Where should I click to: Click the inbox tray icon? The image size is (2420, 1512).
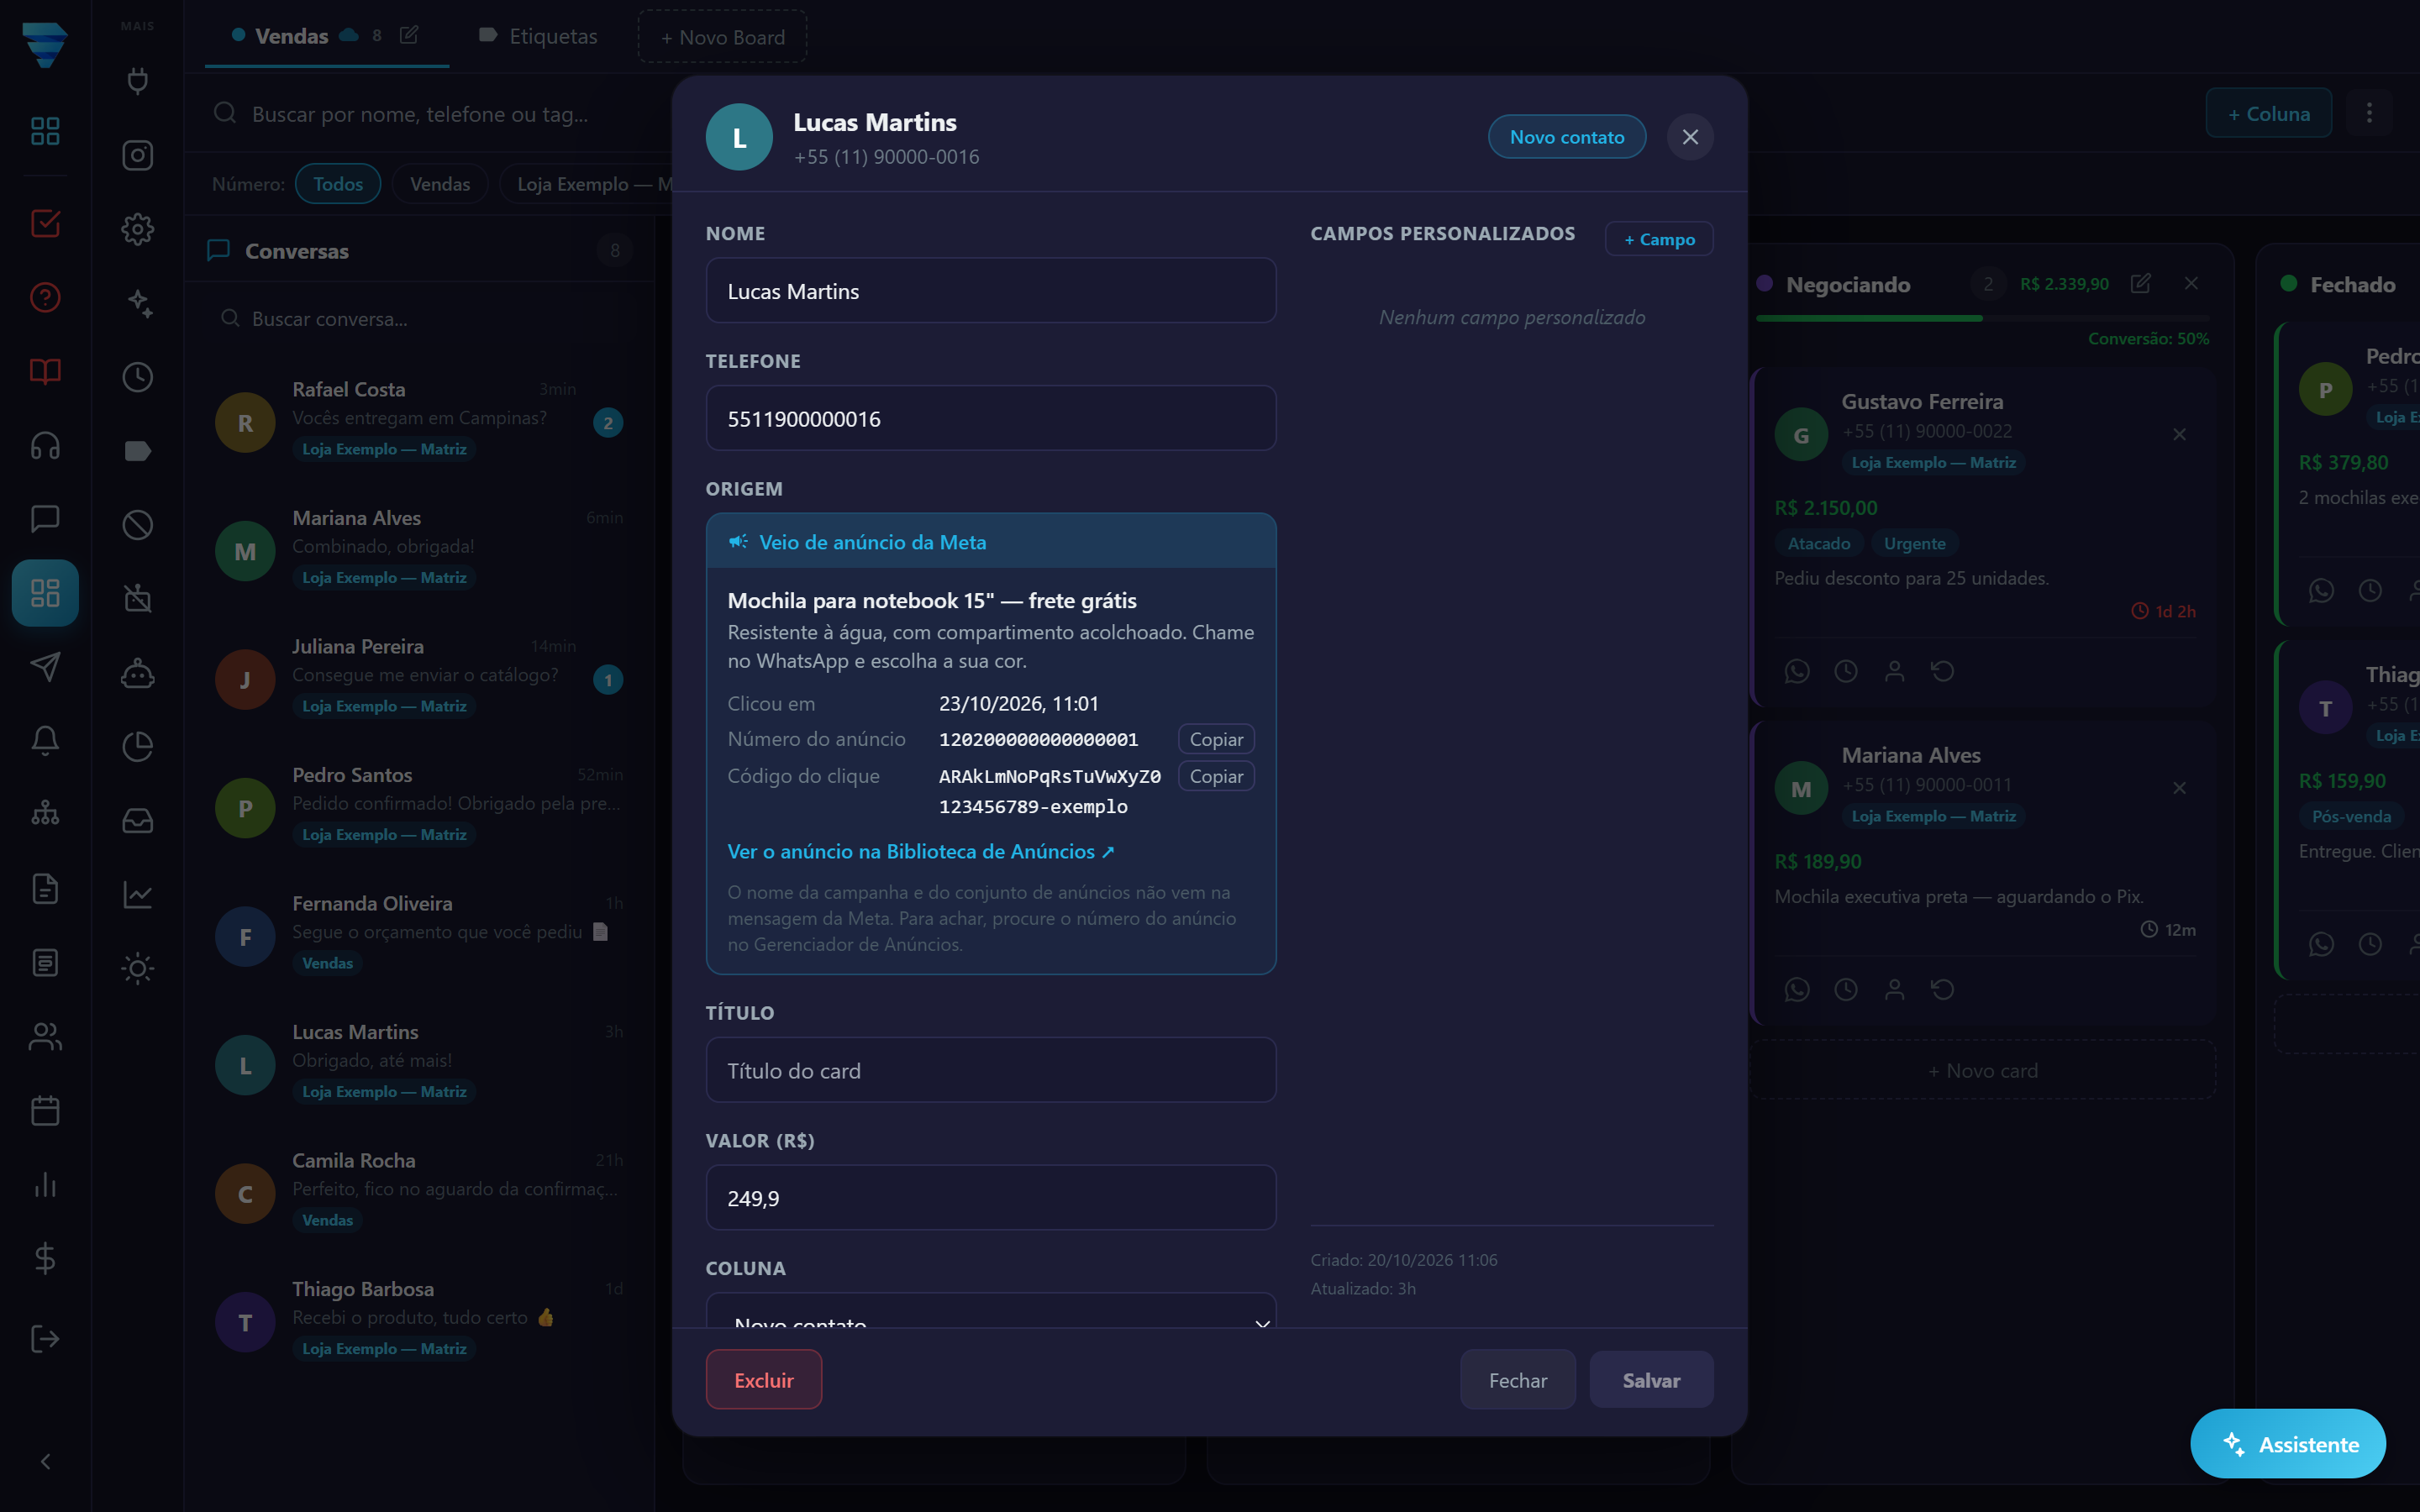point(137,821)
